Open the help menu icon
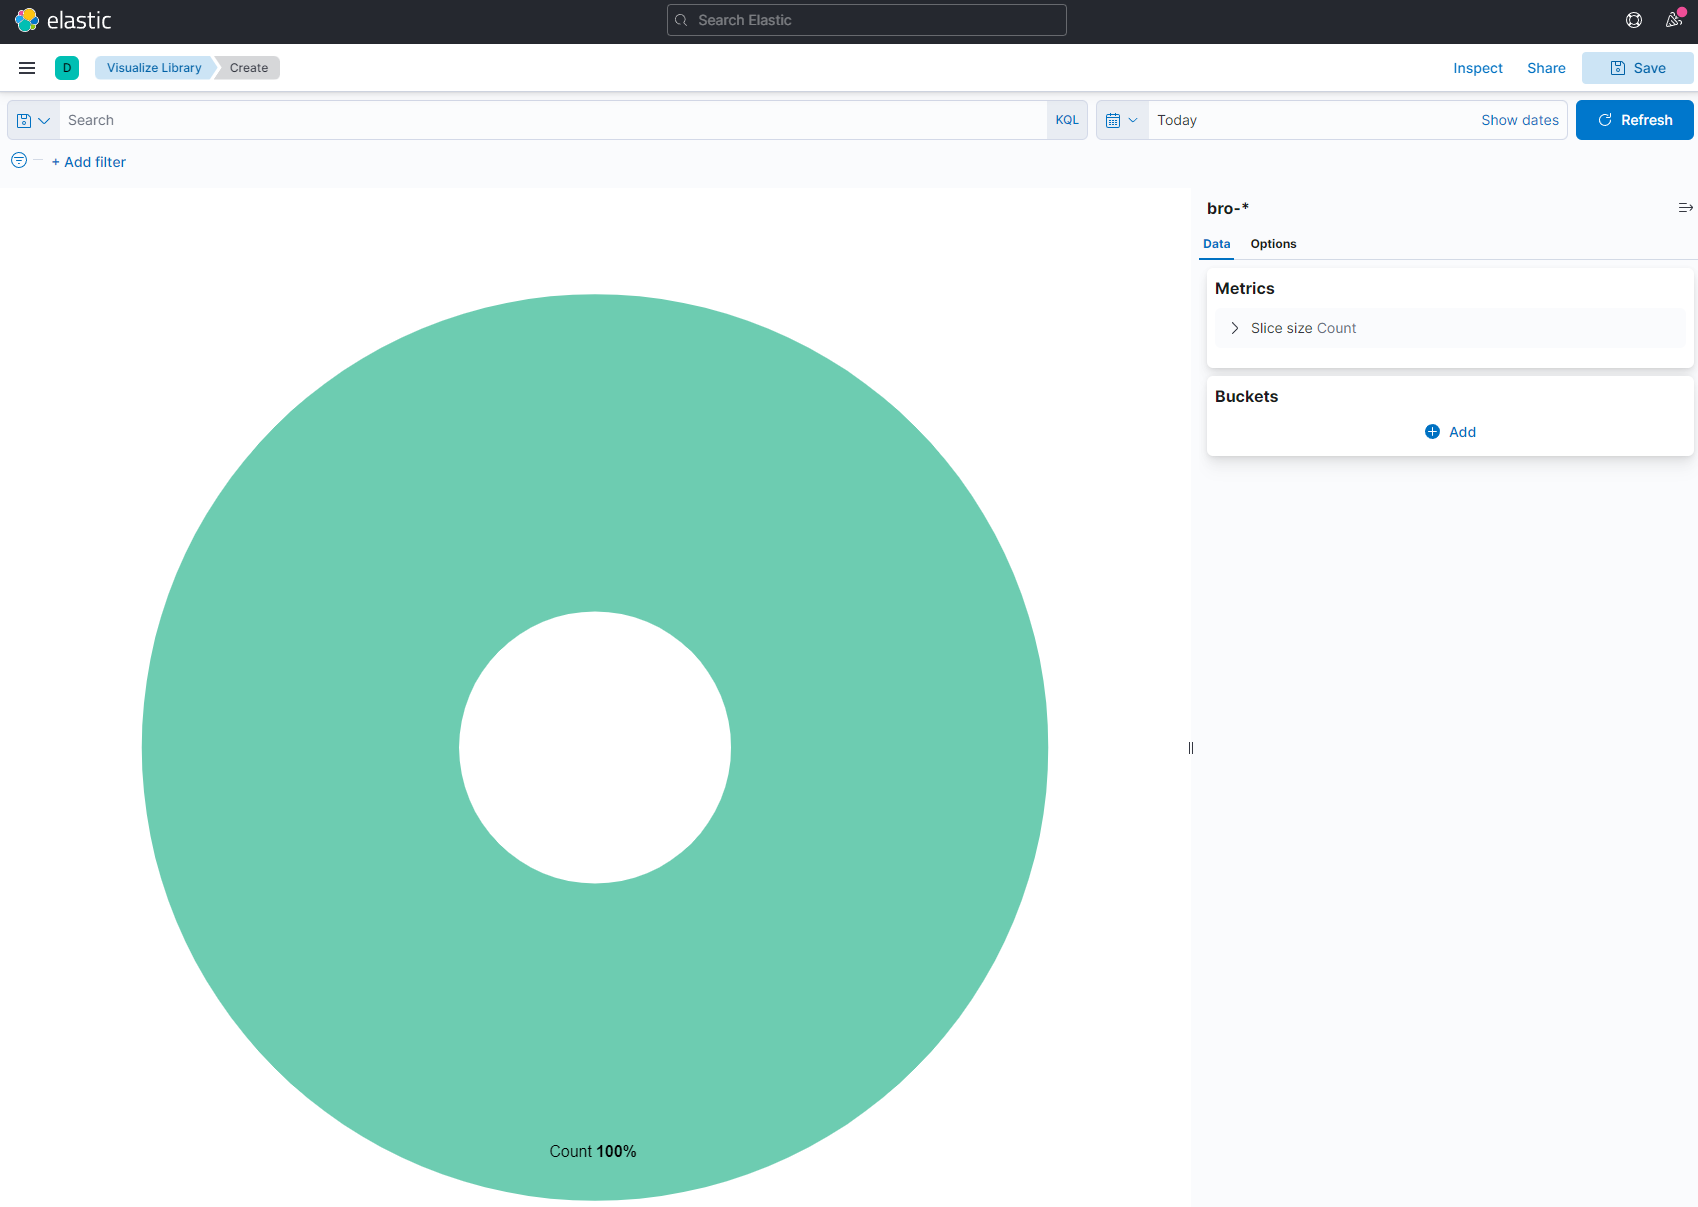 point(1634,20)
